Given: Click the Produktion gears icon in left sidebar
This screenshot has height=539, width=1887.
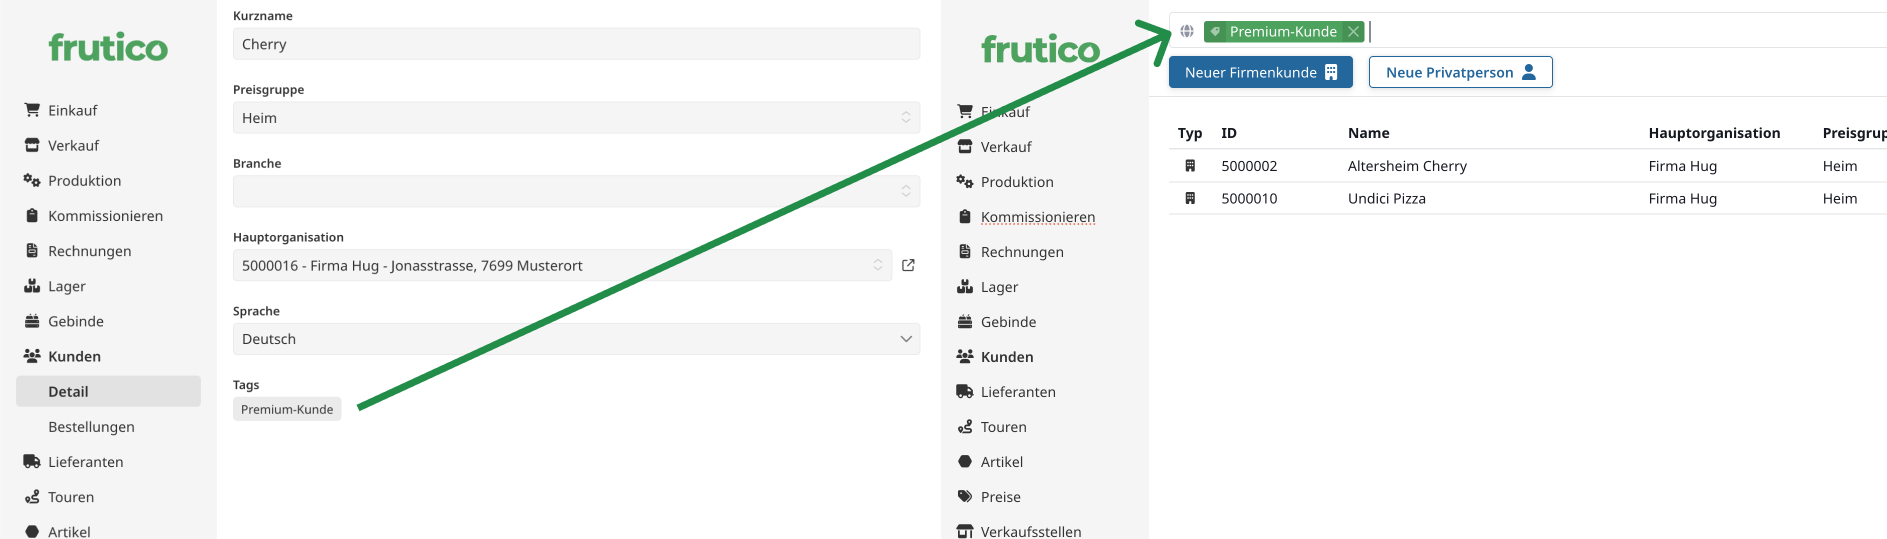Looking at the screenshot, I should (x=32, y=181).
